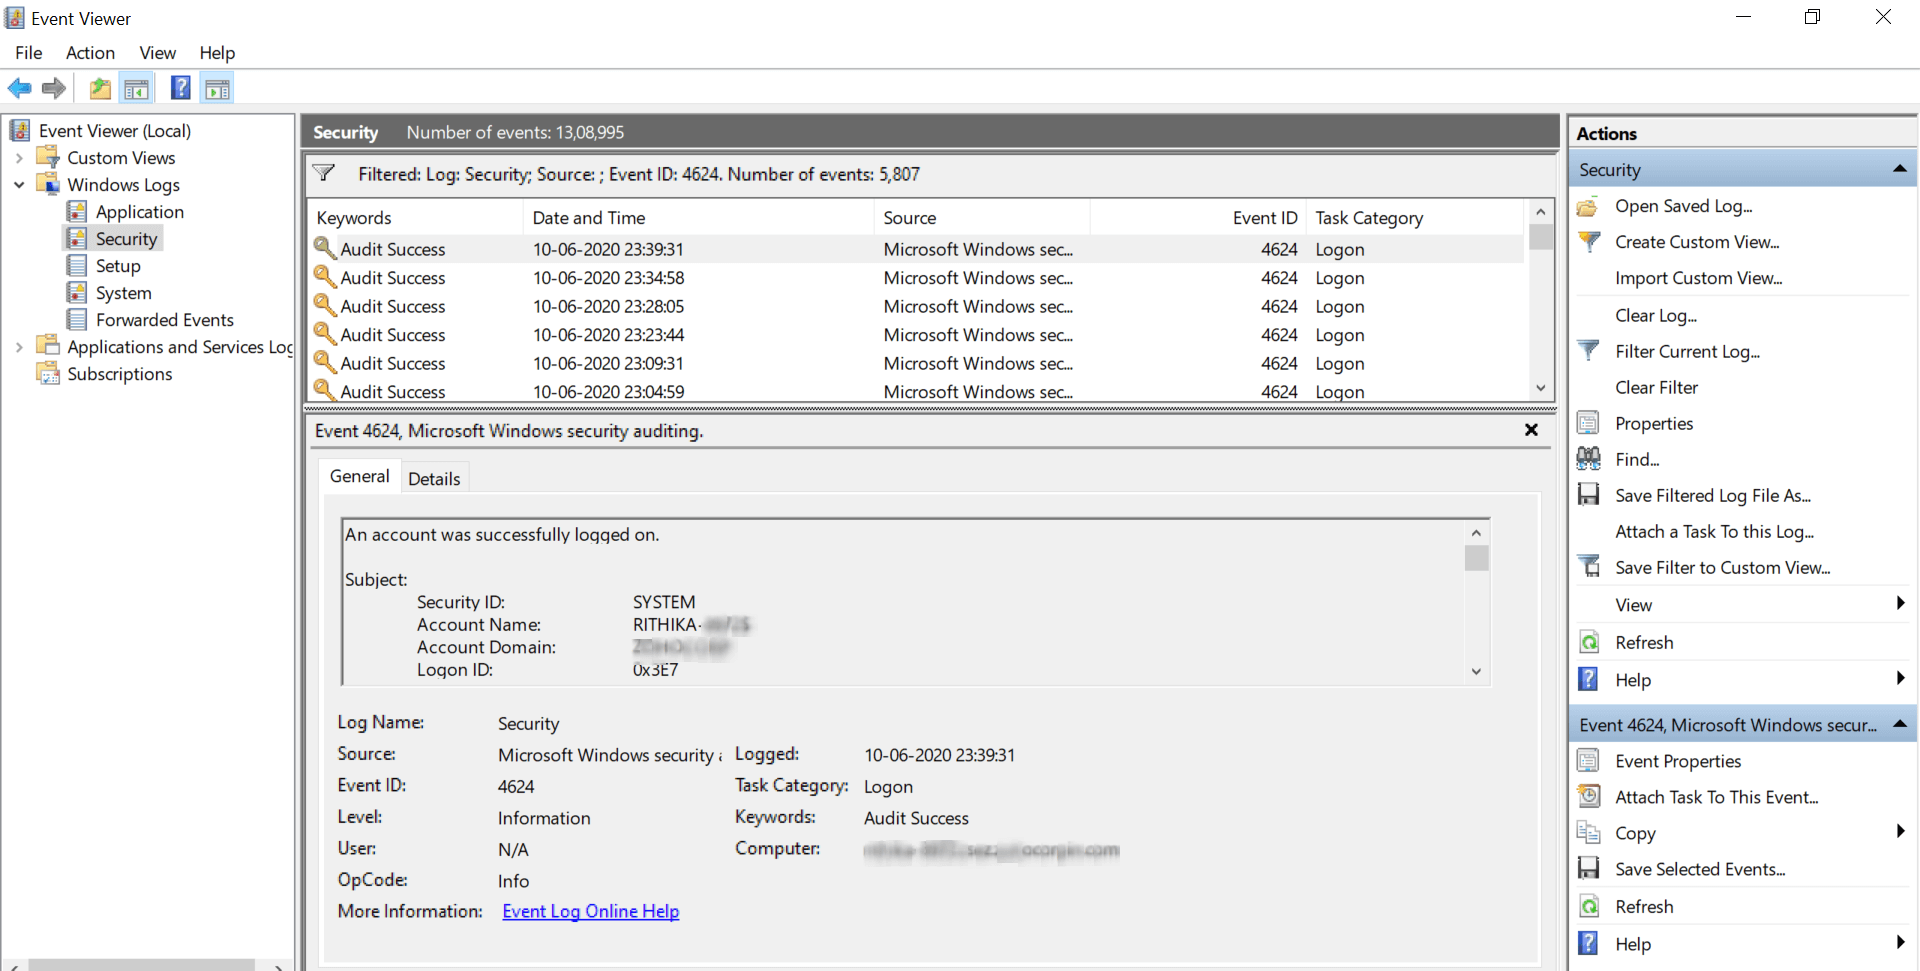This screenshot has width=1920, height=971.
Task: Click the Create Custom View funnel icon
Action: (1588, 242)
